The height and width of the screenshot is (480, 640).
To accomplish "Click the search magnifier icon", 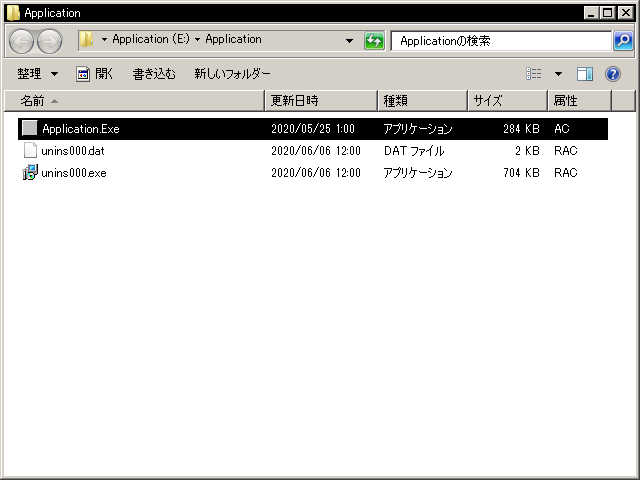I will (x=623, y=41).
